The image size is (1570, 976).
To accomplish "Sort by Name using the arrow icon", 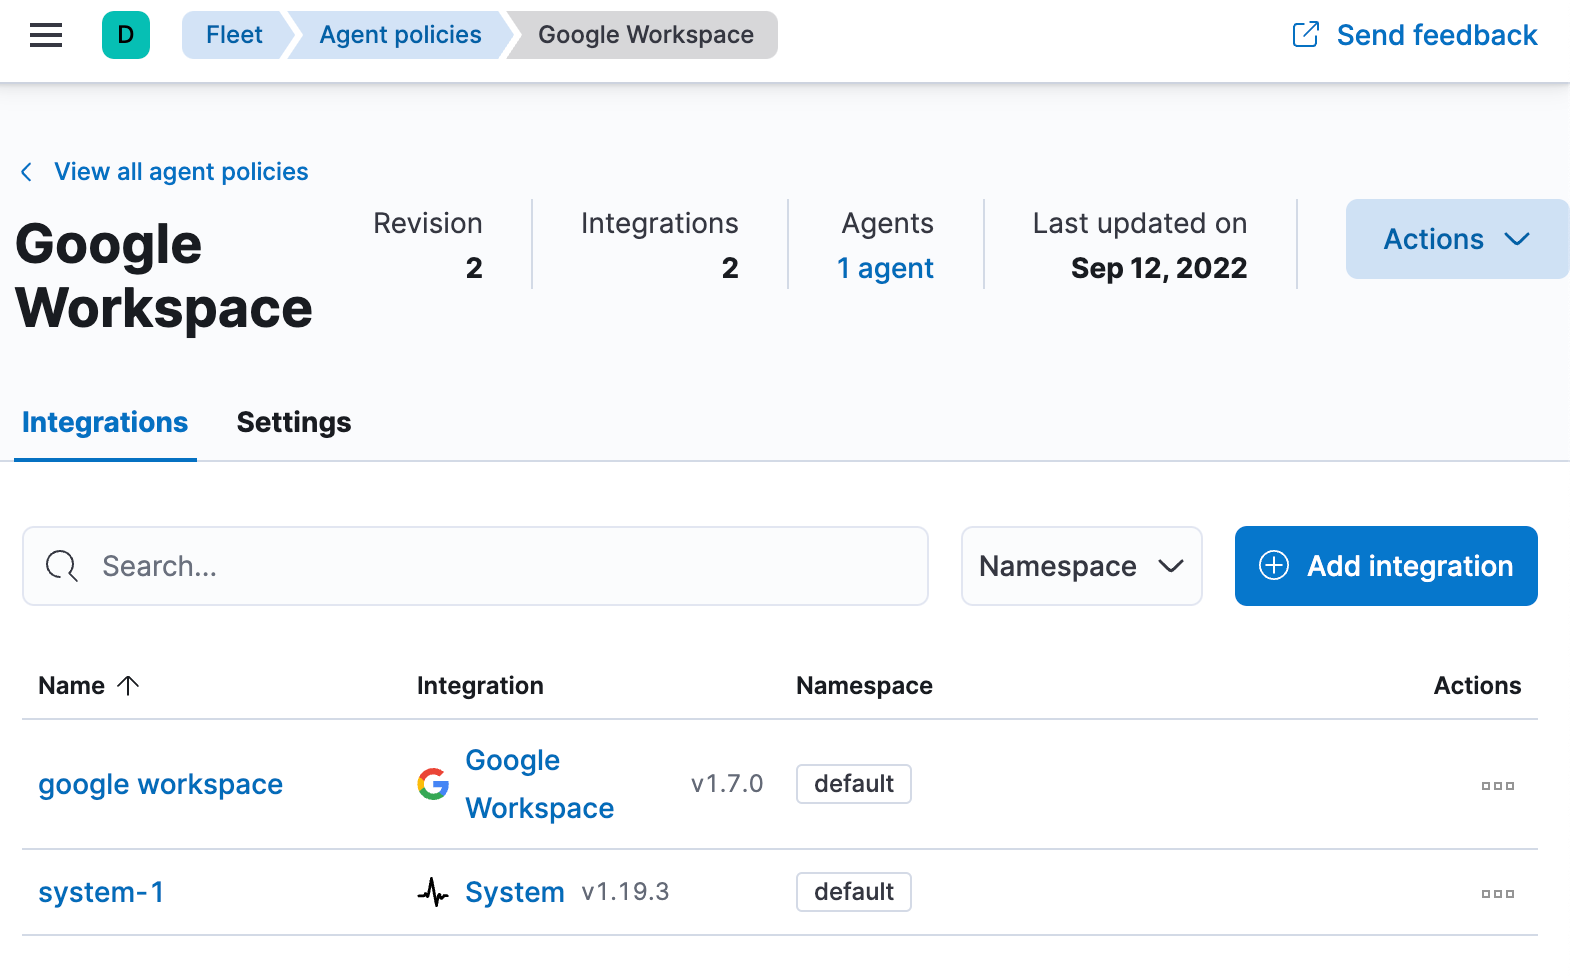I will point(128,685).
